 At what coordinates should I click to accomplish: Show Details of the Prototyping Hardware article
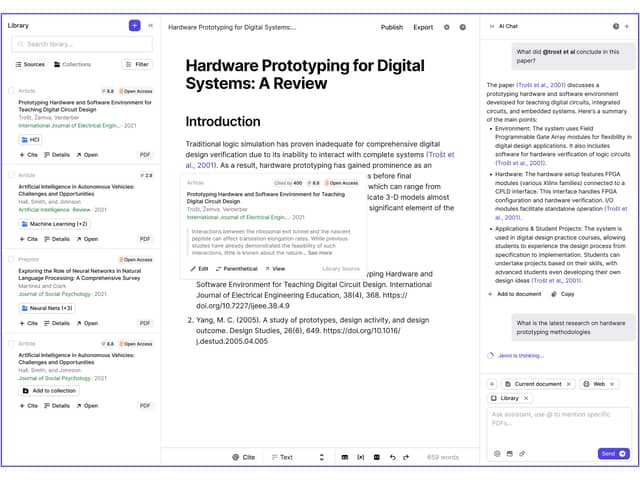point(57,155)
